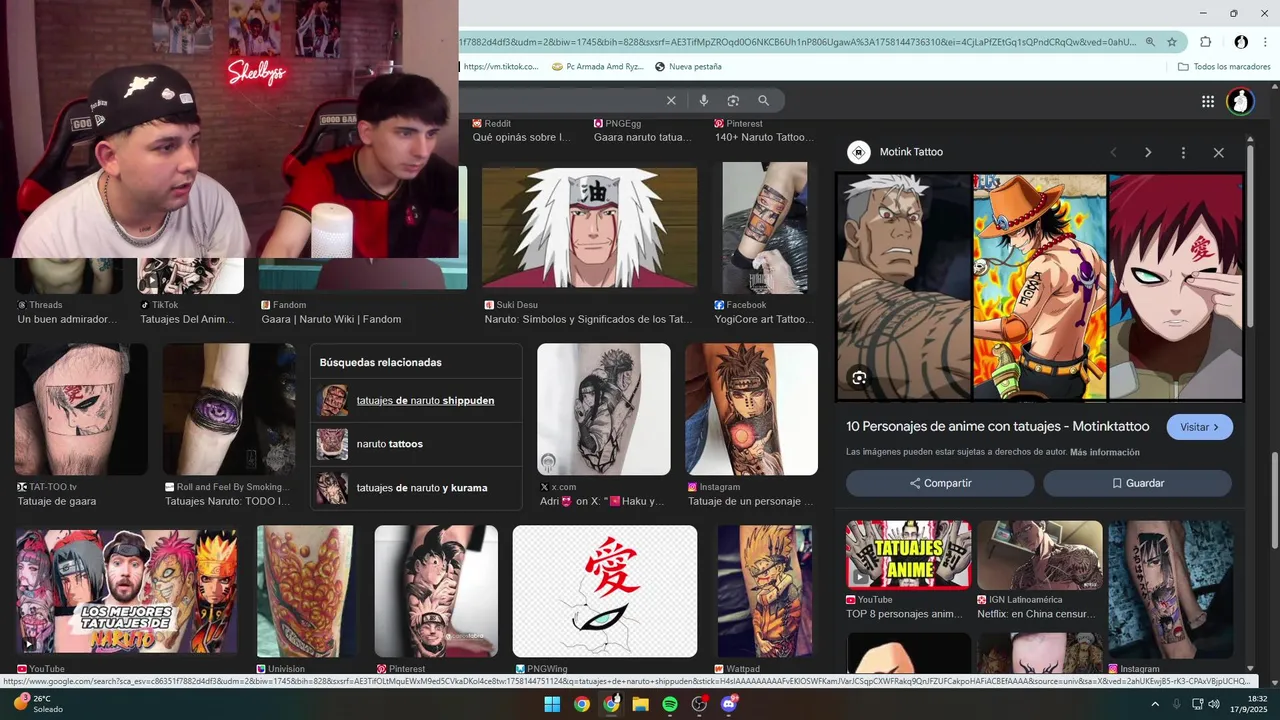Close the Motink Tattoo preview panel
The width and height of the screenshot is (1280, 720).
click(1218, 152)
